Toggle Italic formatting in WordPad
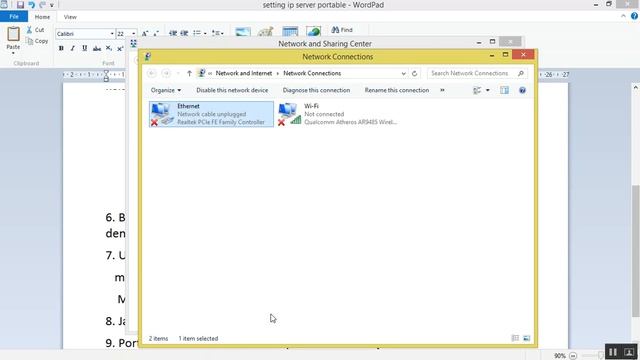 click(73, 49)
